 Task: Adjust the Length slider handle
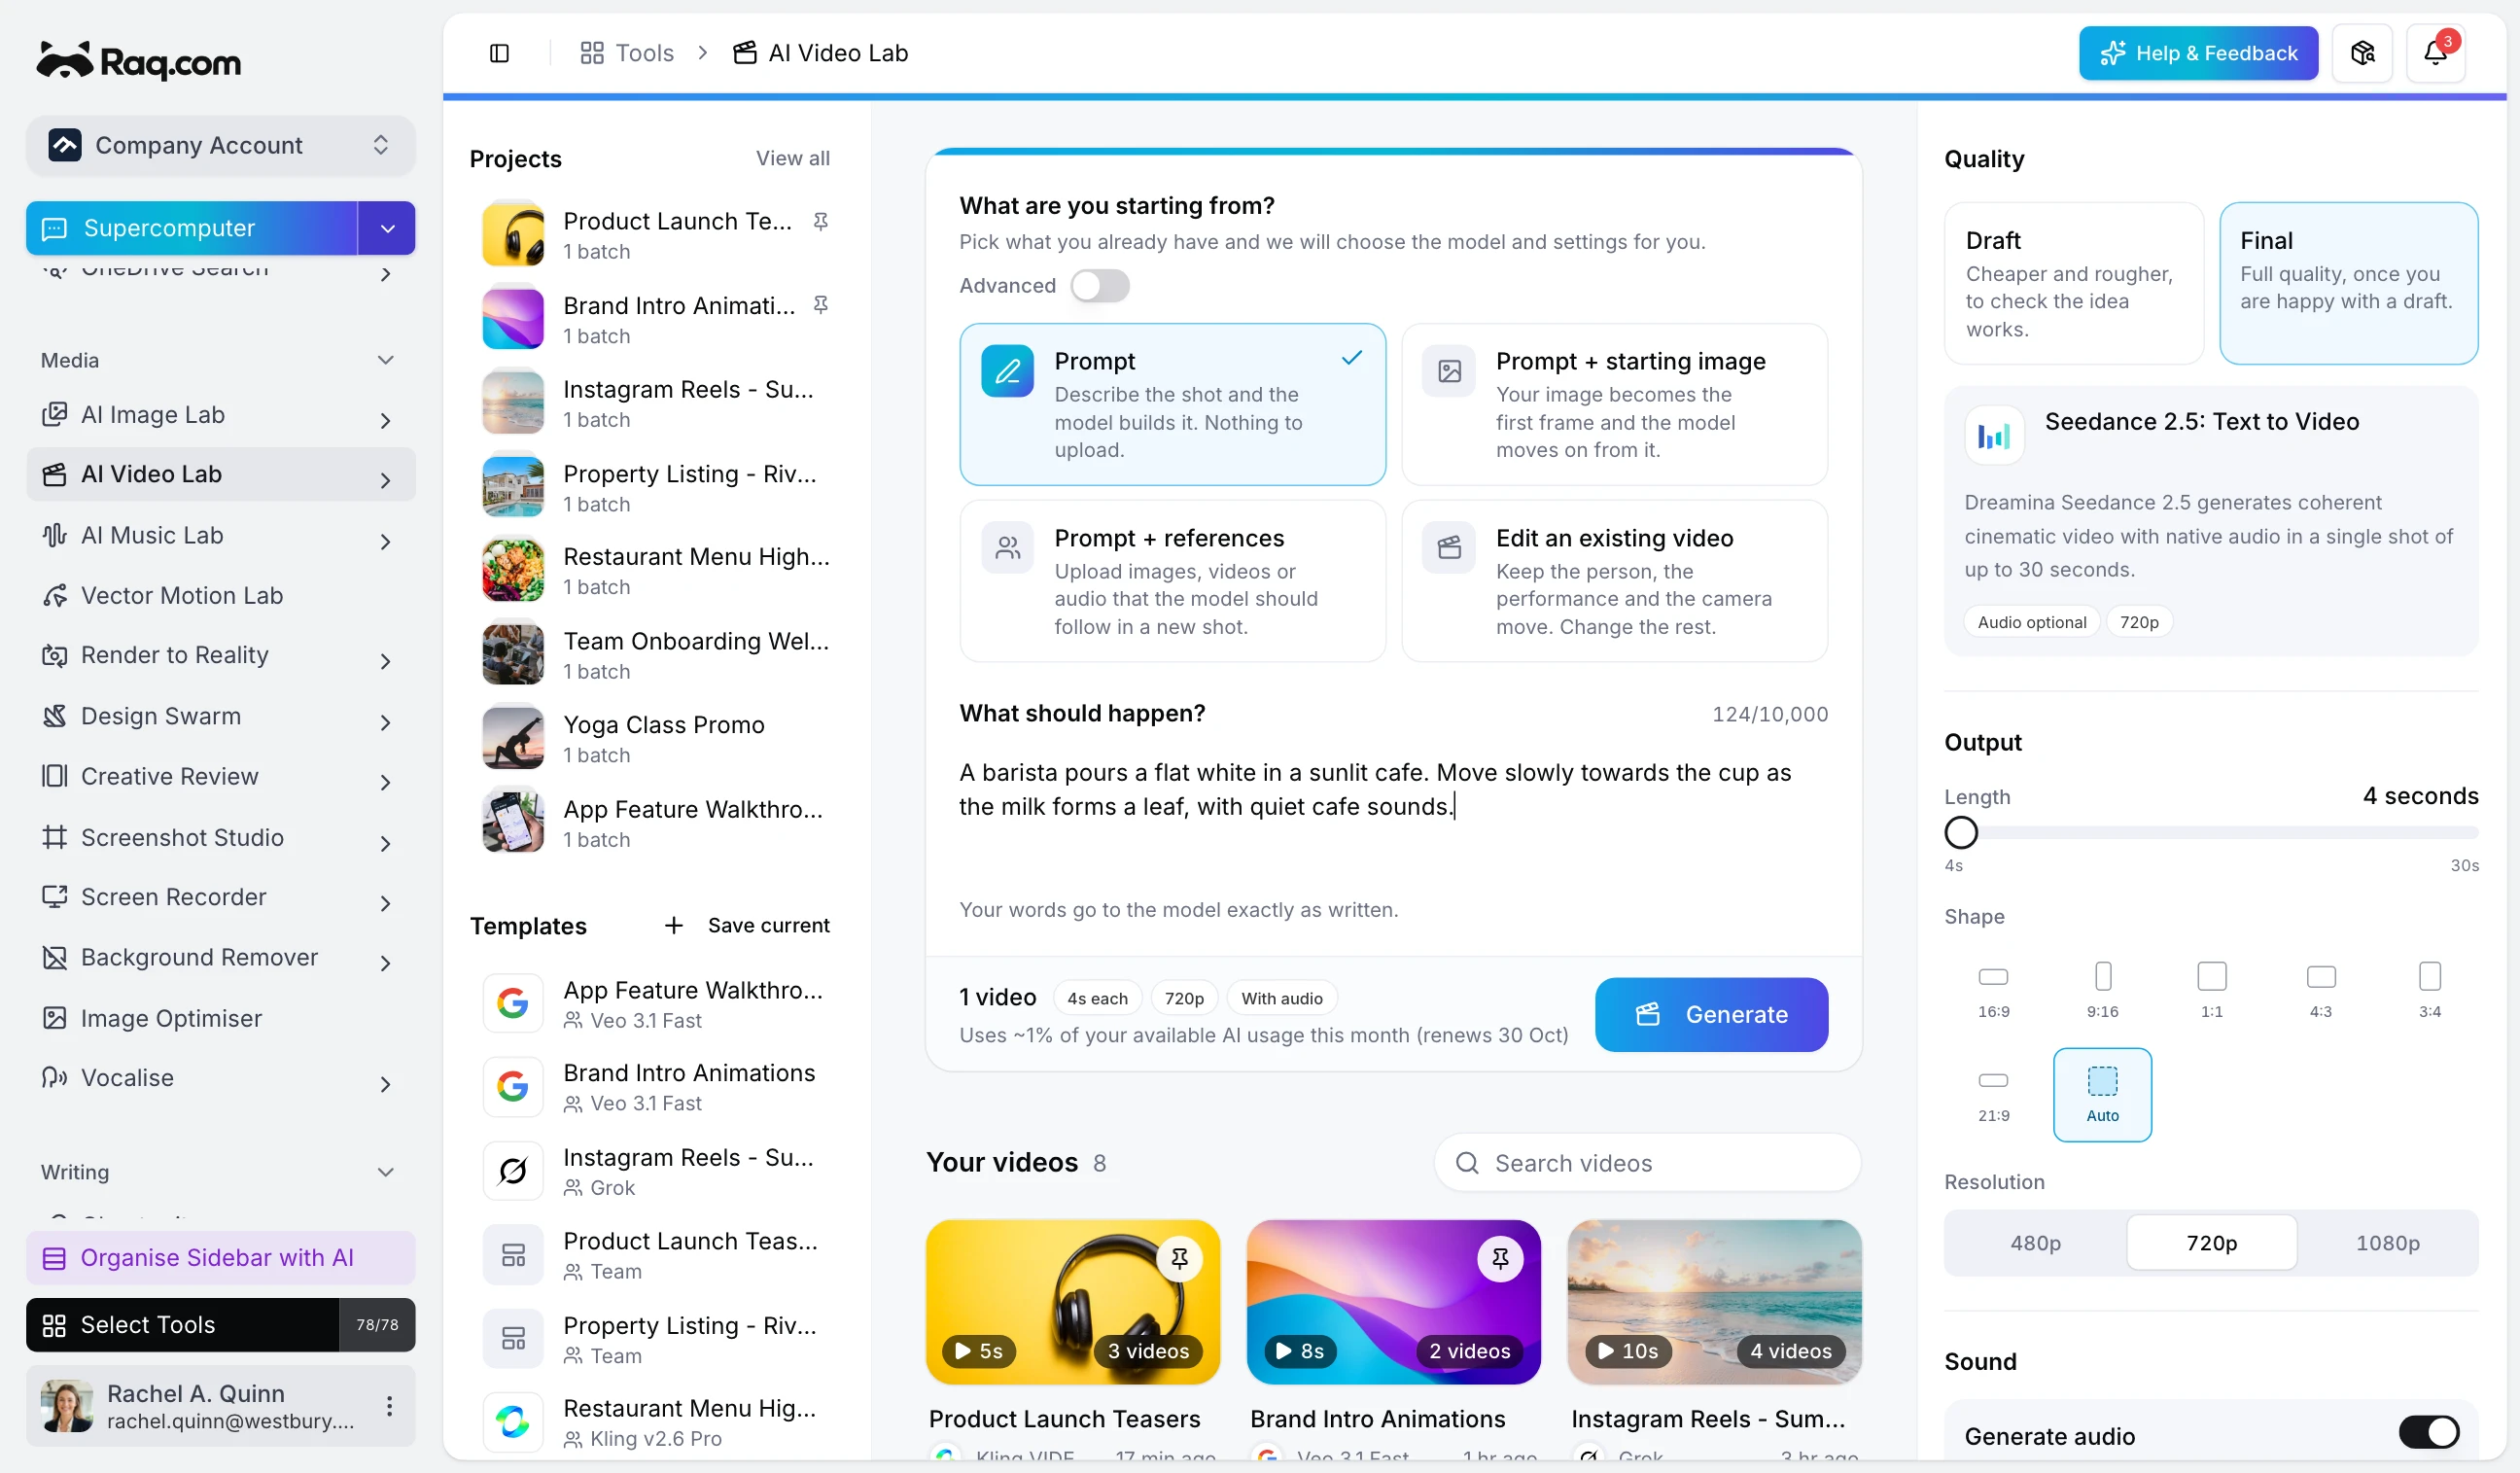tap(1961, 832)
